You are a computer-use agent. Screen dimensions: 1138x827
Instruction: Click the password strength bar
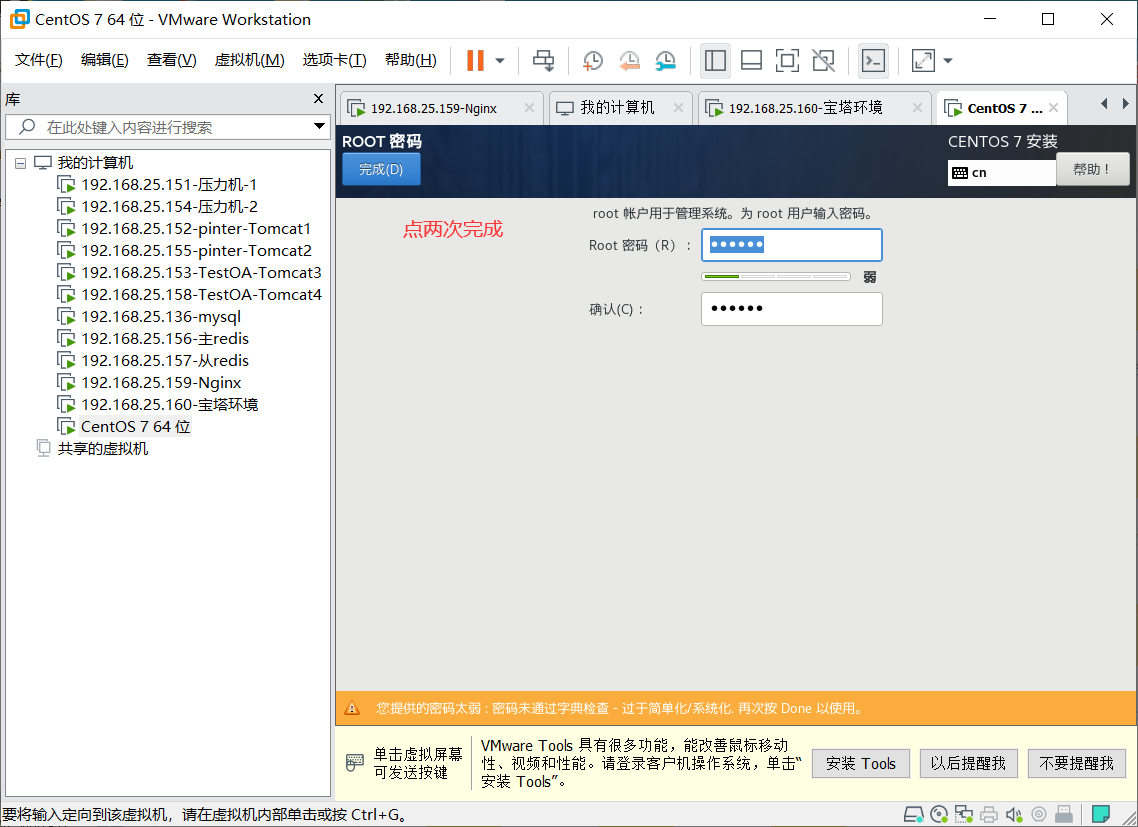(x=776, y=277)
